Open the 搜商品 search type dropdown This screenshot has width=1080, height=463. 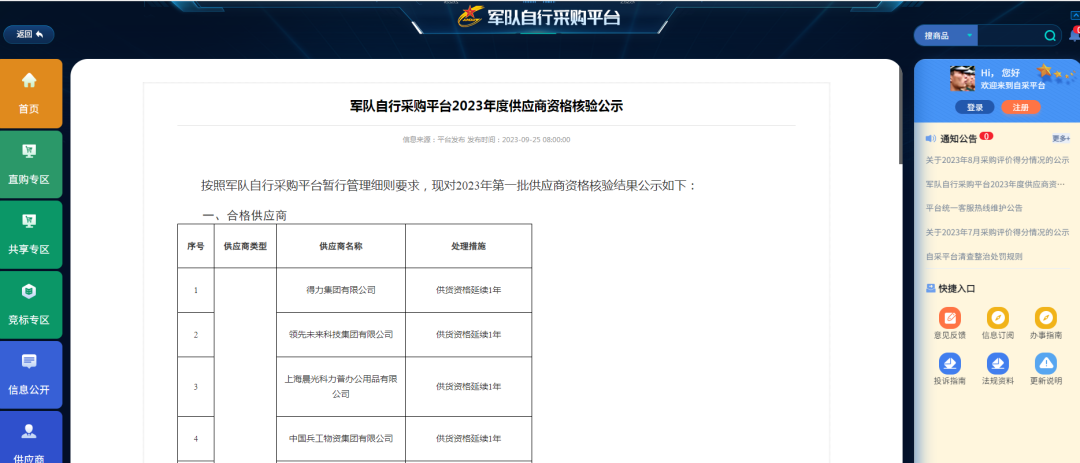(x=946, y=36)
